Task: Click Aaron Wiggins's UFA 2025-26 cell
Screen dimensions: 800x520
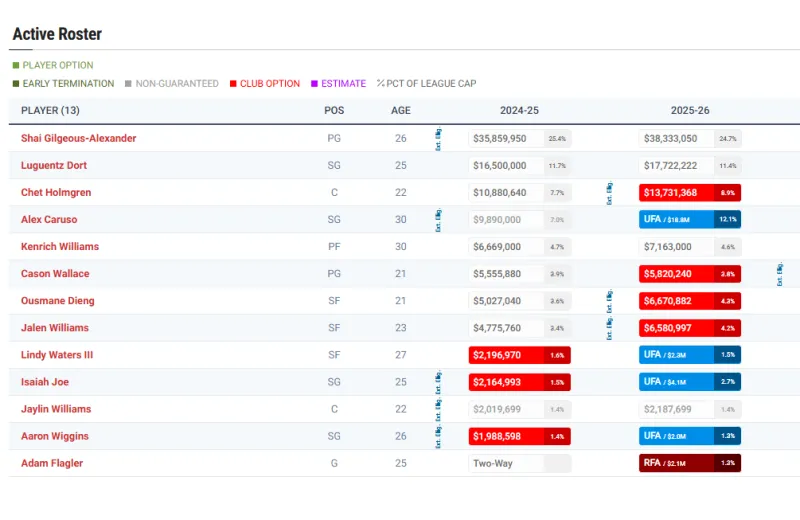Action: tap(690, 436)
